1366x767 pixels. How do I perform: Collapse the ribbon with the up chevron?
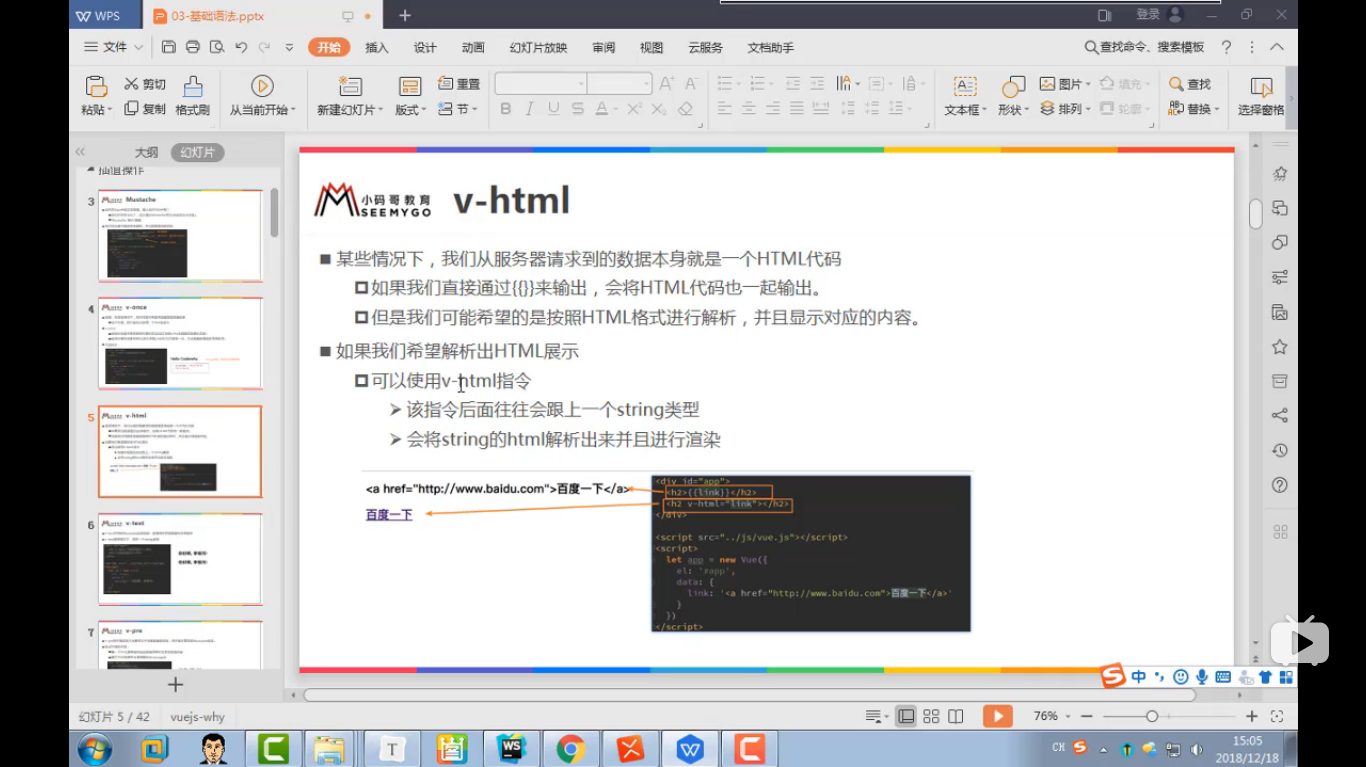[x=1277, y=47]
